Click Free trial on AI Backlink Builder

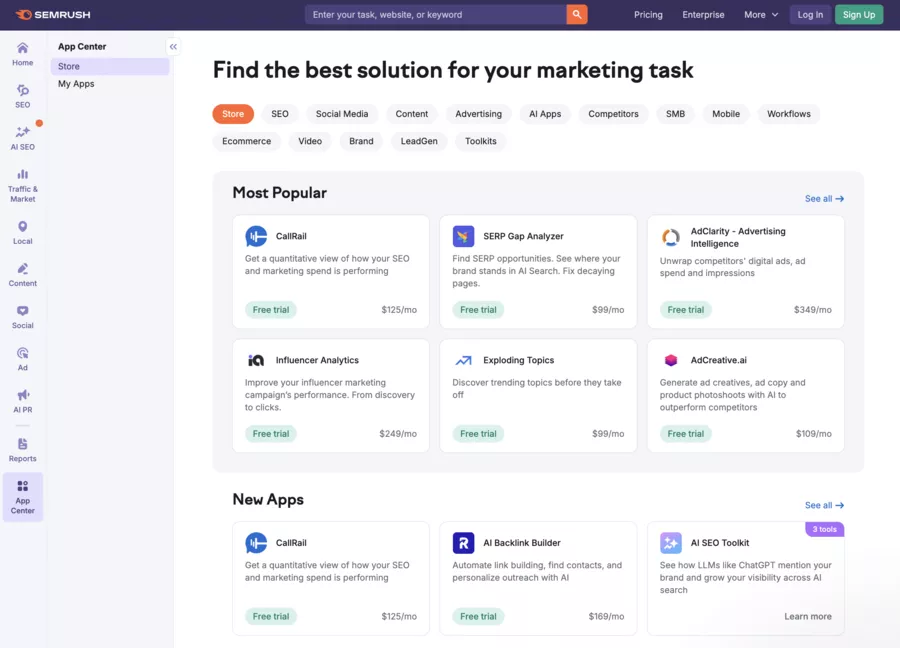click(x=478, y=616)
